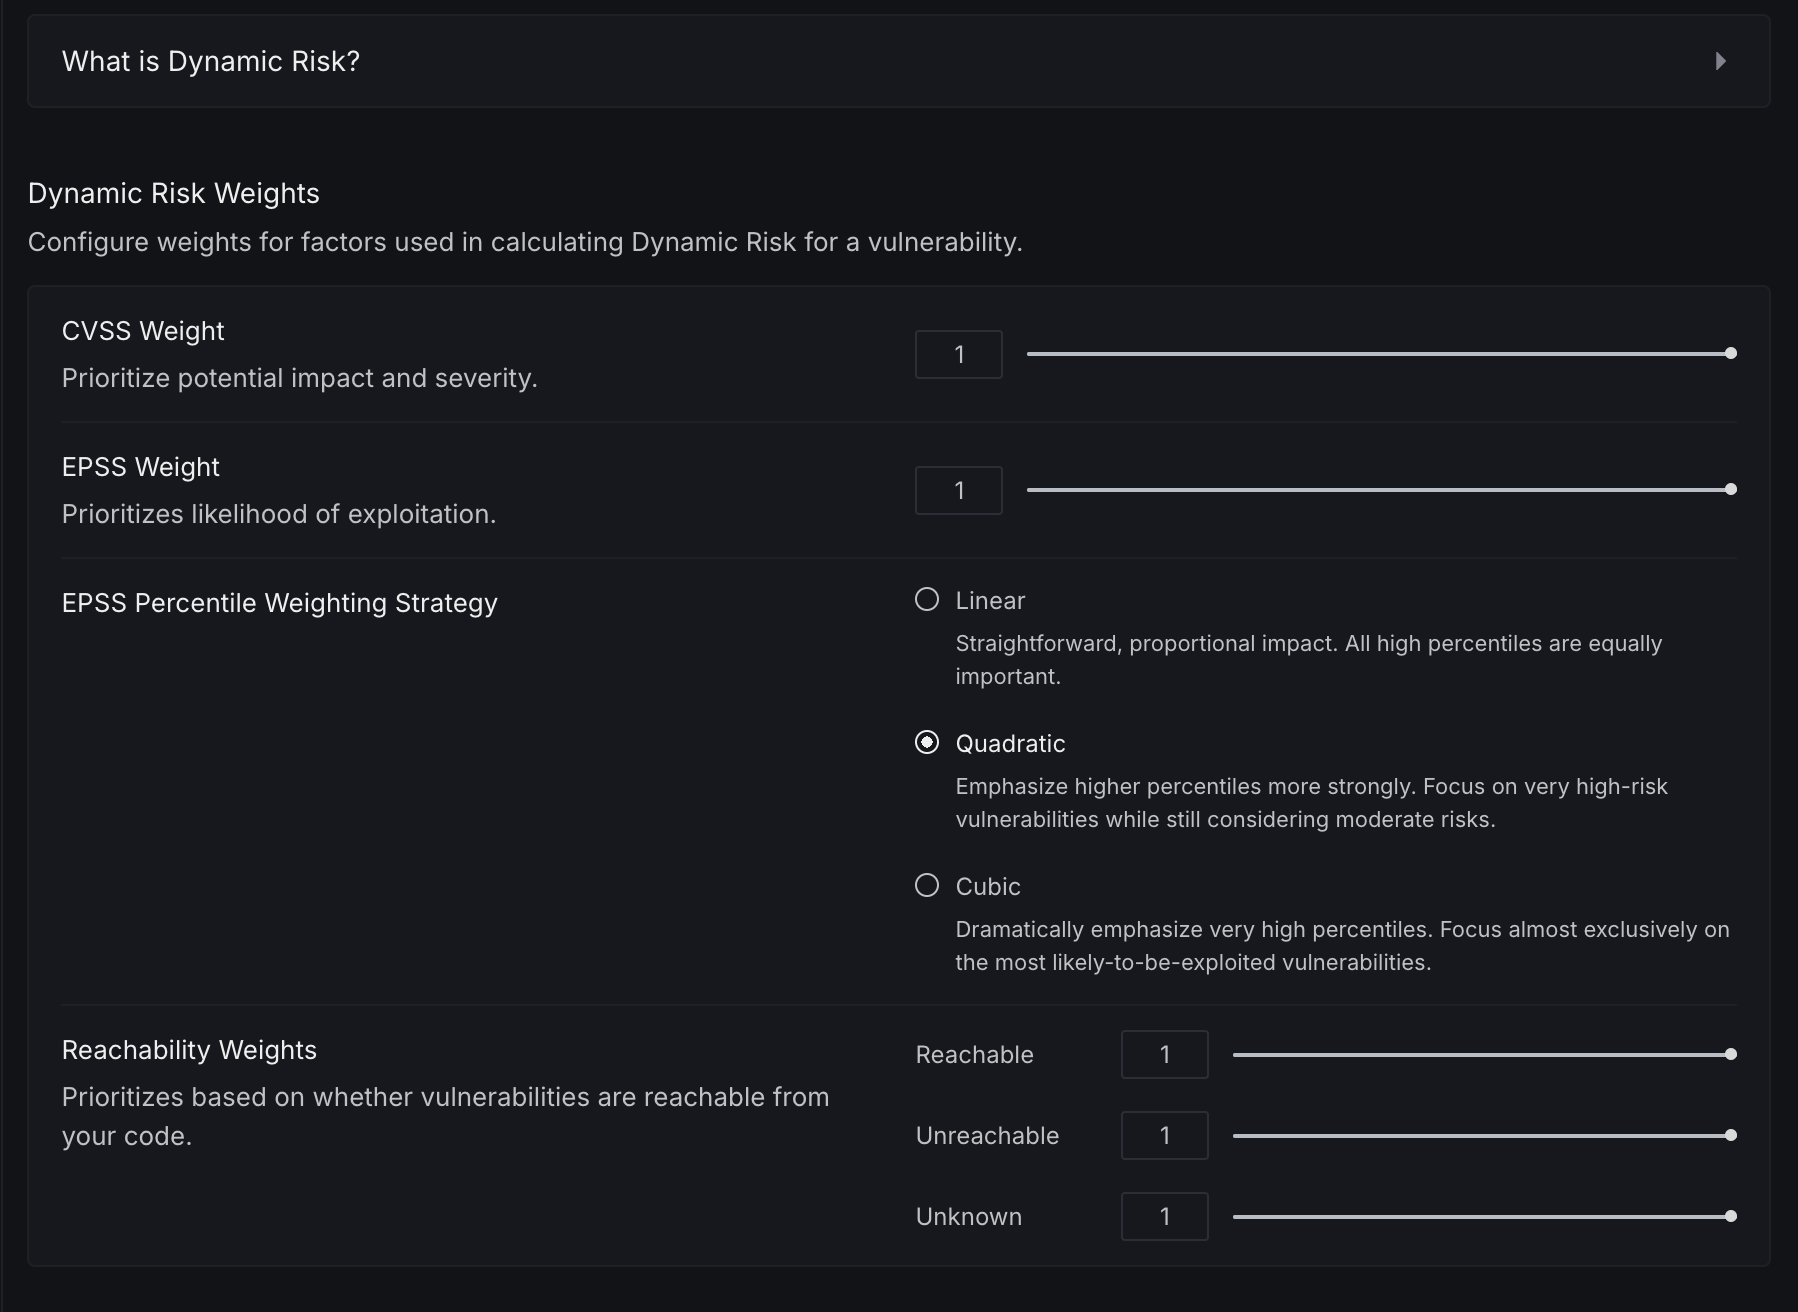Image resolution: width=1798 pixels, height=1312 pixels.
Task: Select the Linear weighting strategy radio
Action: 927,599
